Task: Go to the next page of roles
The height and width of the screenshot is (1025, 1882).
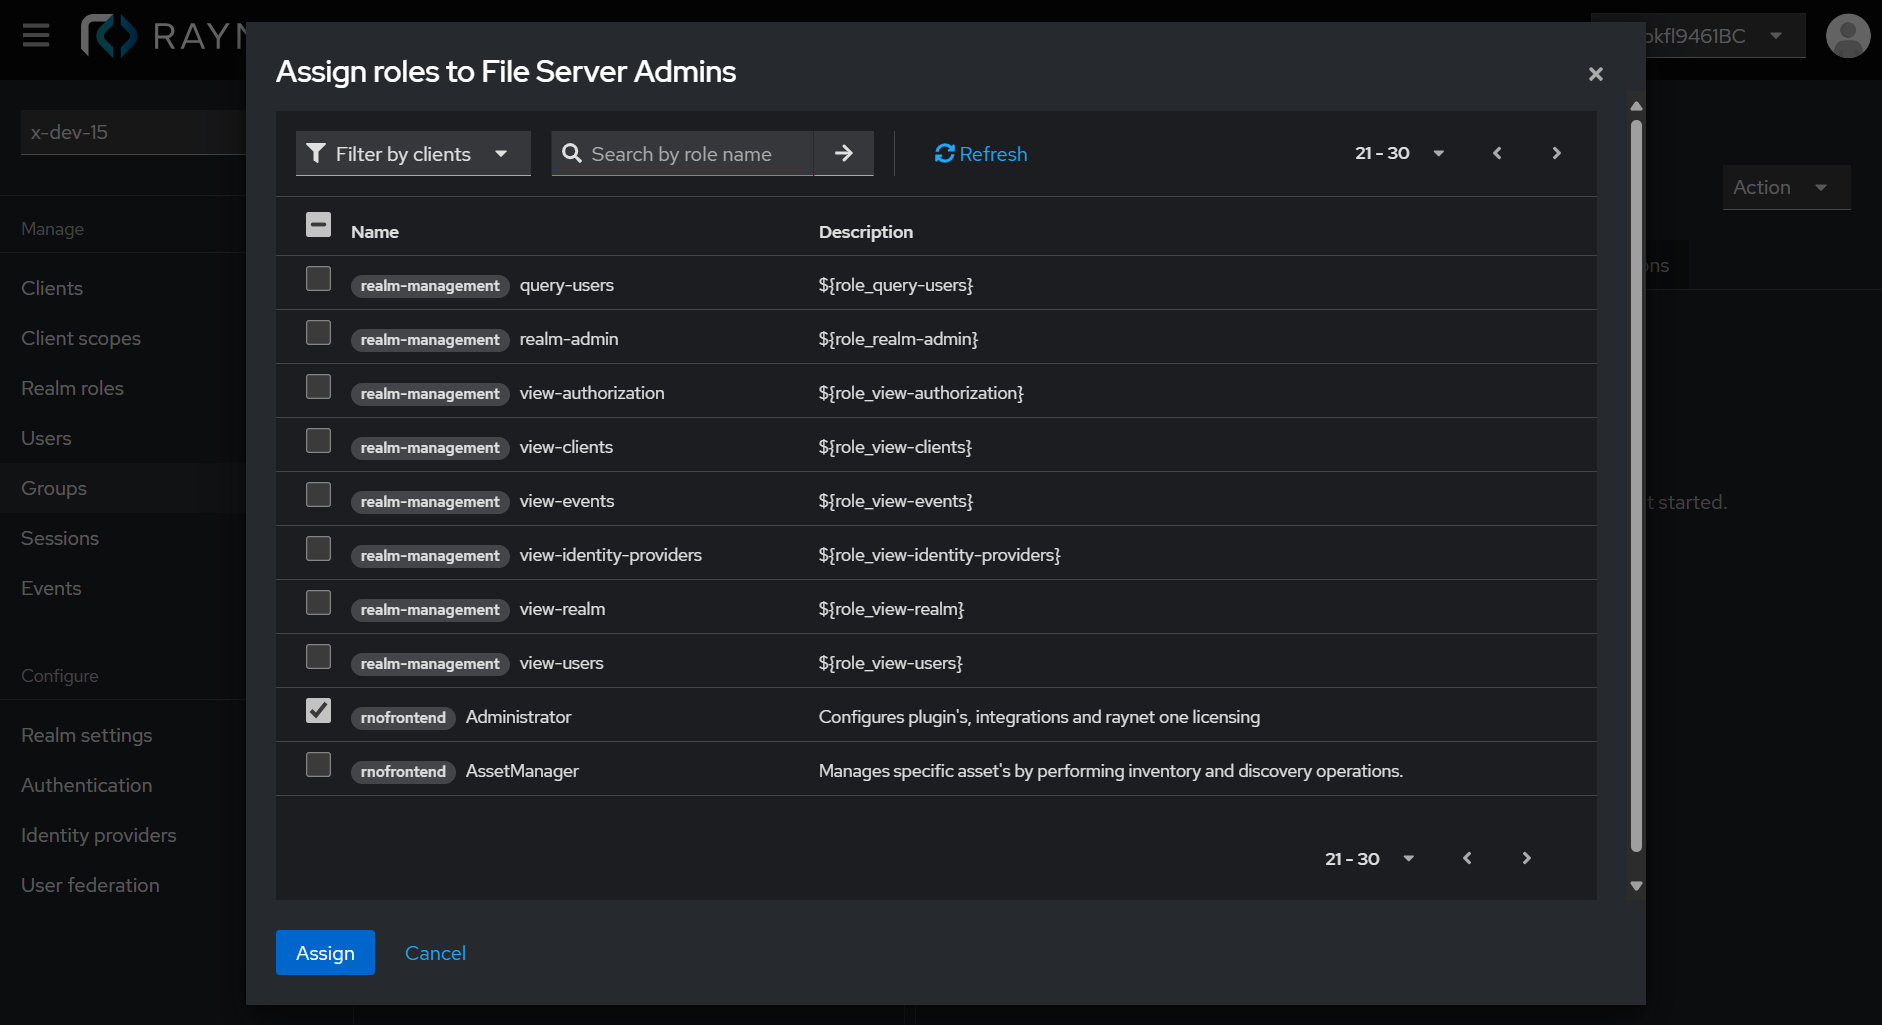Action: [1556, 153]
